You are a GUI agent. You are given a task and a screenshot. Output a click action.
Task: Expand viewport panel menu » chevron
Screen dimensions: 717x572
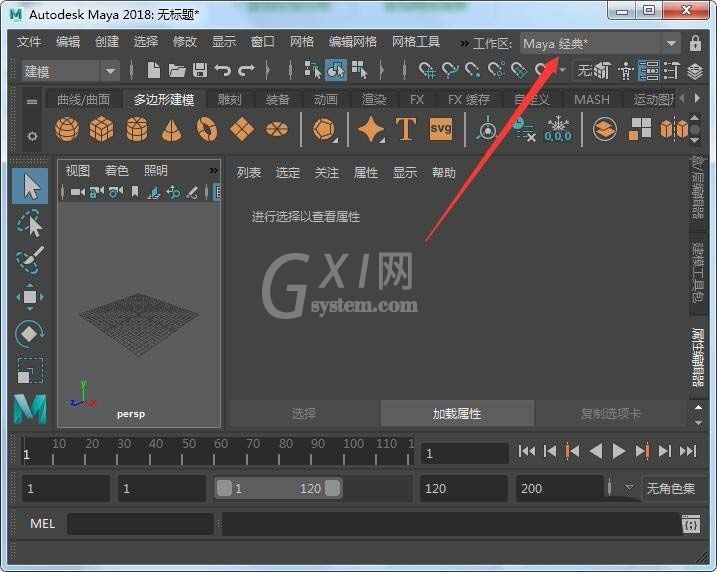213,171
